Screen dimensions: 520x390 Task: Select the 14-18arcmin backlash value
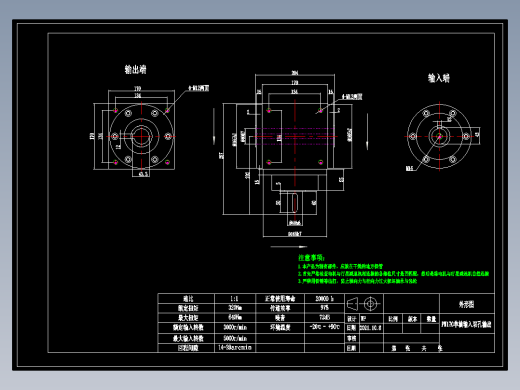click(235, 348)
